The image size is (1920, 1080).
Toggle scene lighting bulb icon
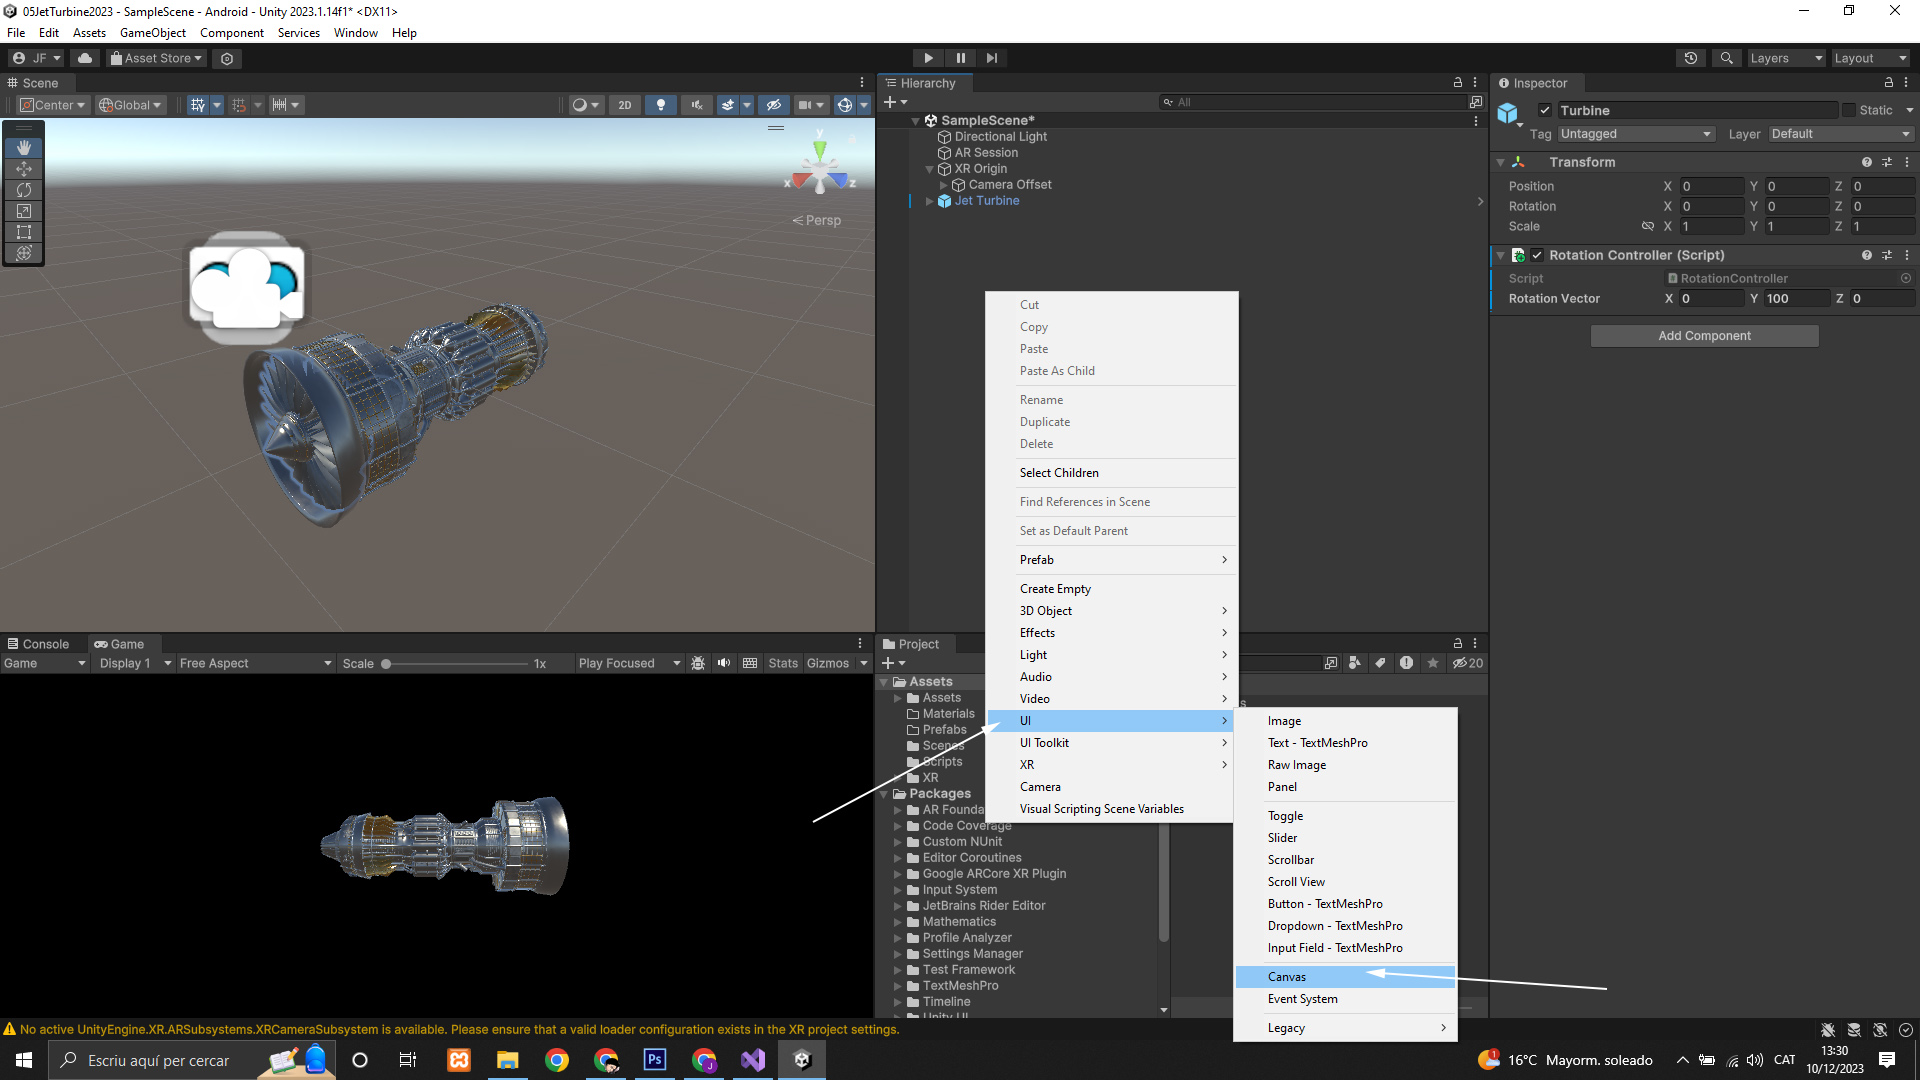coord(660,105)
